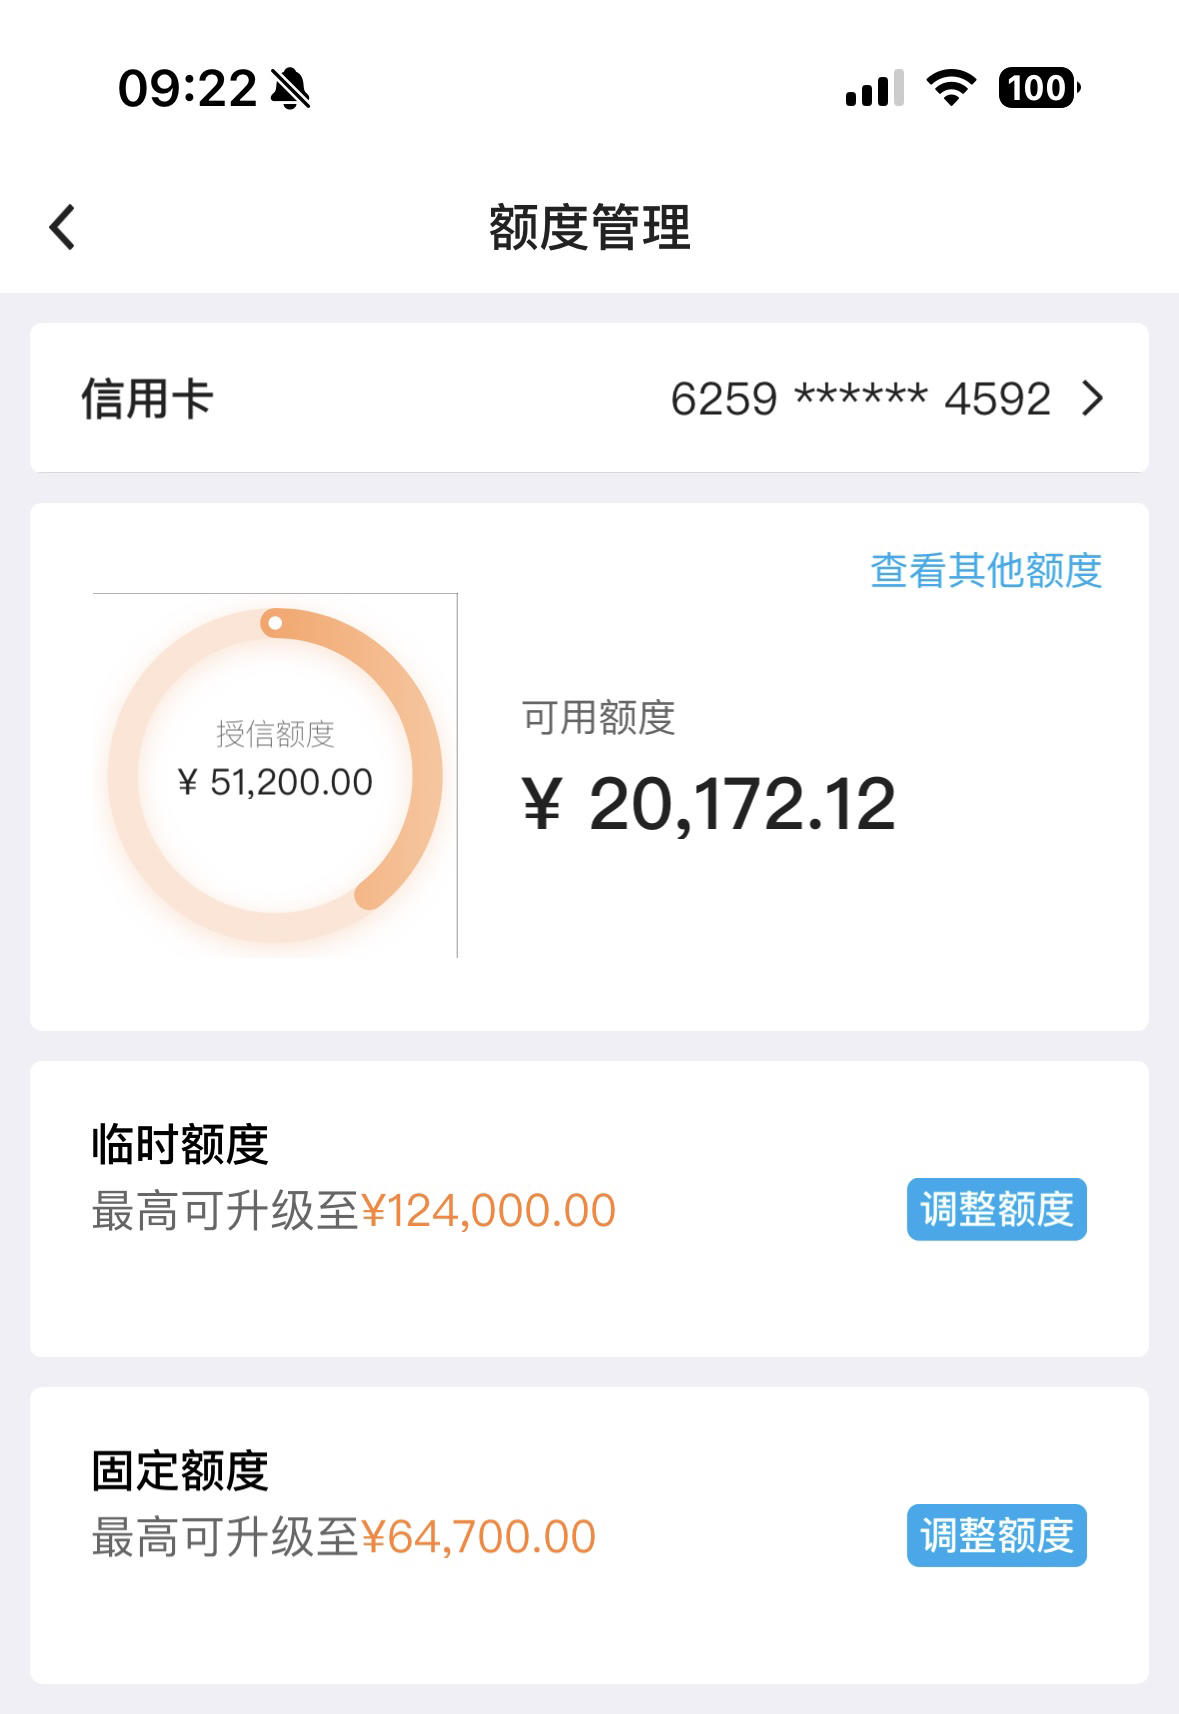Tap the orange circular credit progress ring
This screenshot has width=1179, height=1714.
(275, 775)
